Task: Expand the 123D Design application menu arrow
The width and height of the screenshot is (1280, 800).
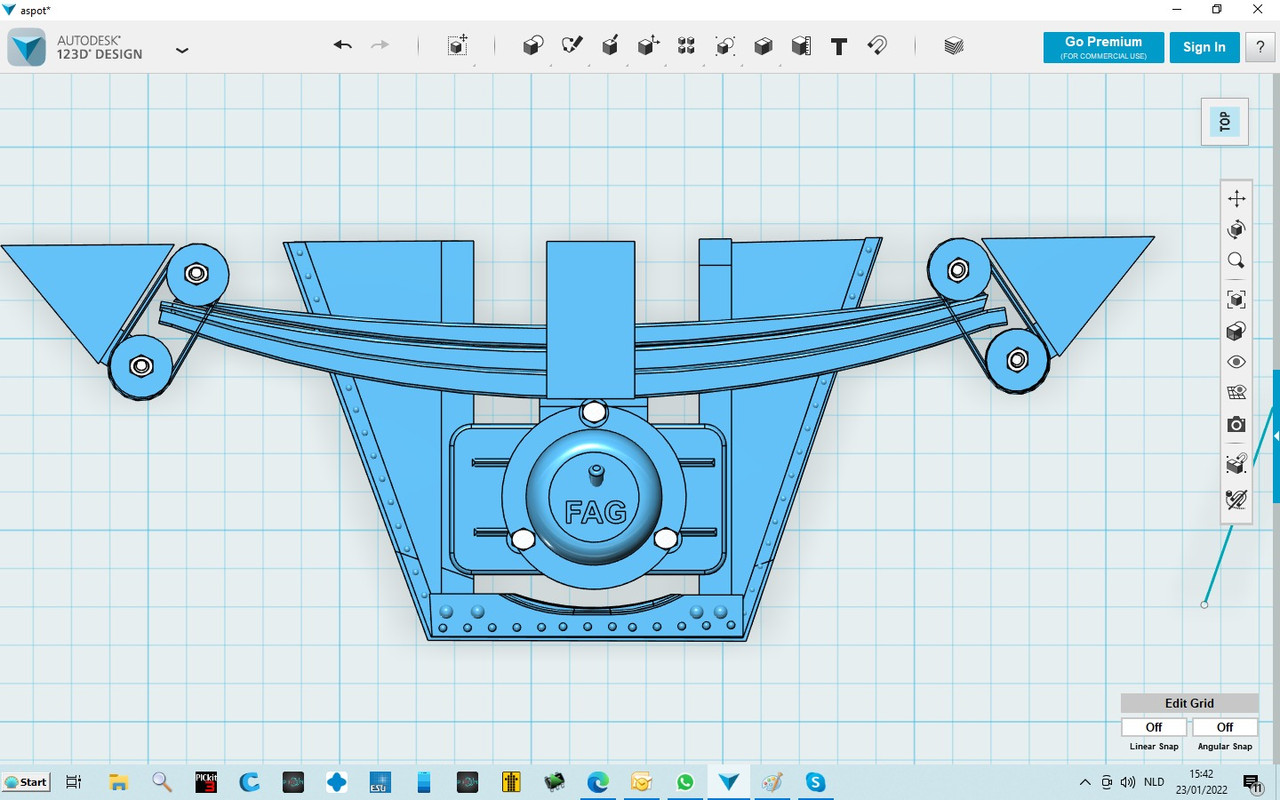Action: tap(182, 49)
